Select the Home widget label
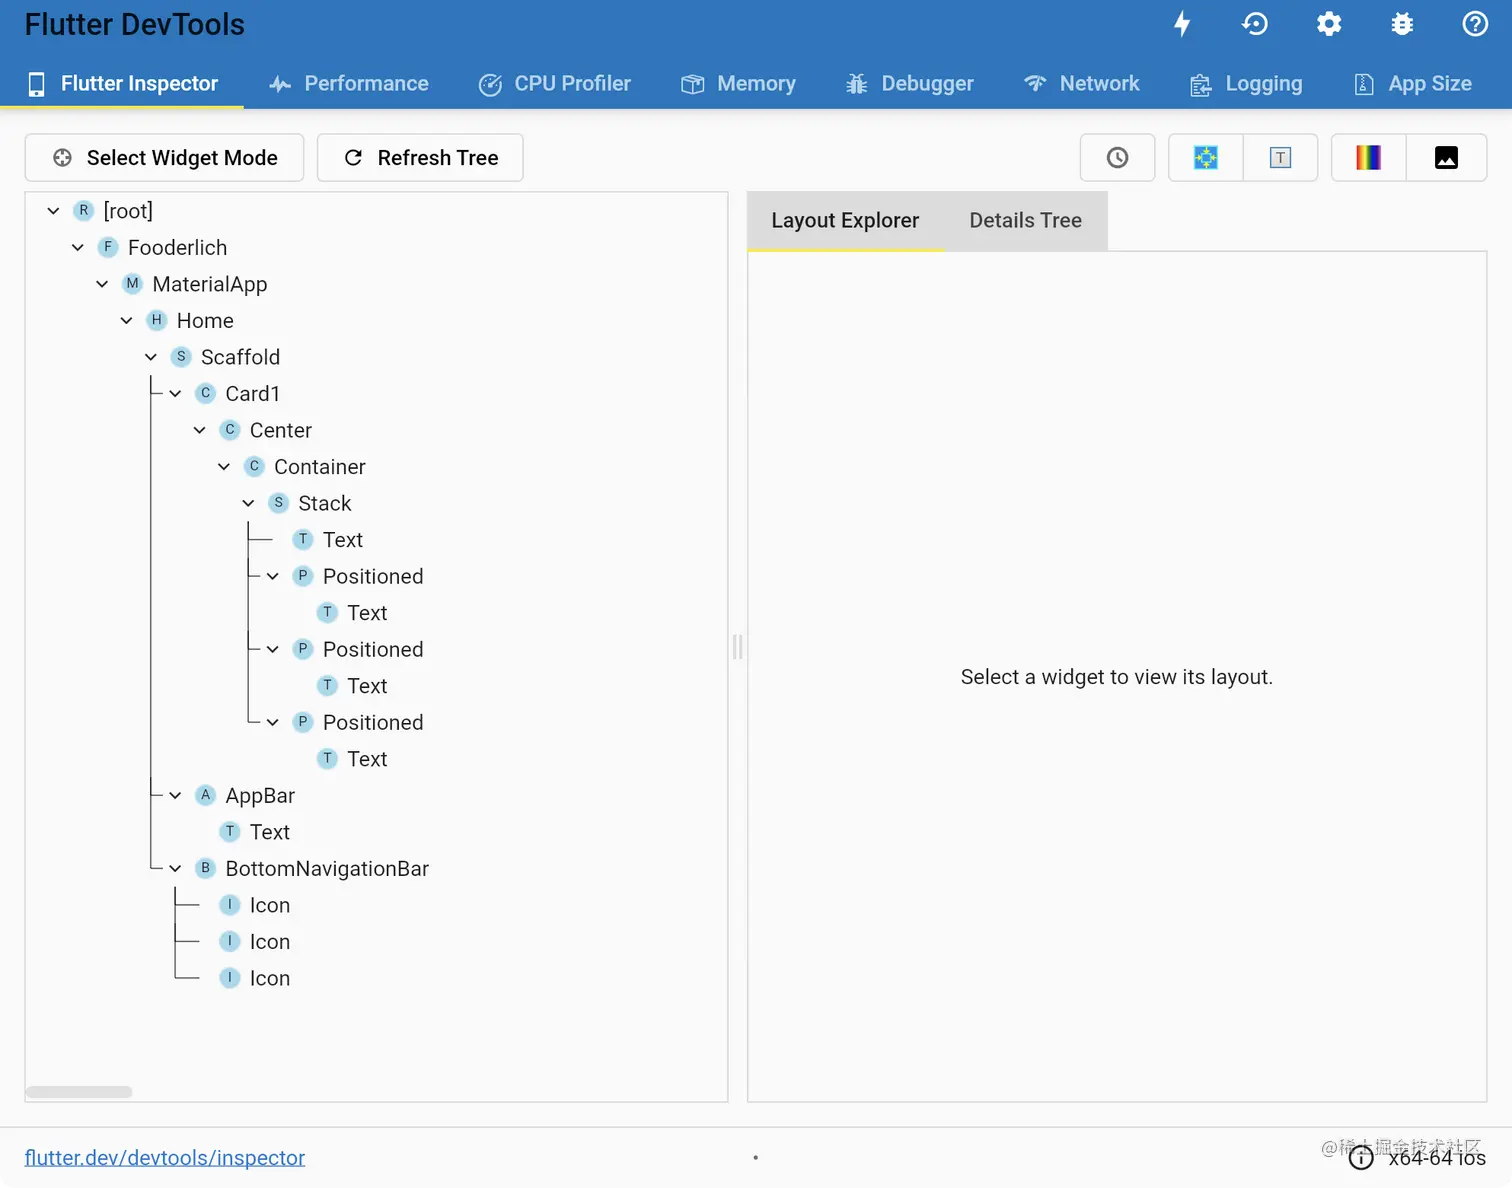This screenshot has height=1188, width=1512. [205, 321]
